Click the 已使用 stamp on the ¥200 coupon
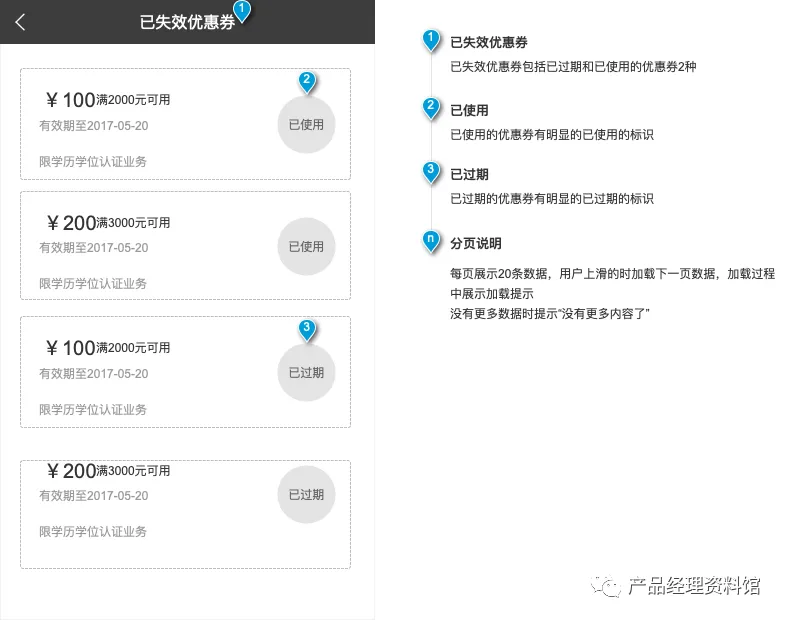 point(306,247)
